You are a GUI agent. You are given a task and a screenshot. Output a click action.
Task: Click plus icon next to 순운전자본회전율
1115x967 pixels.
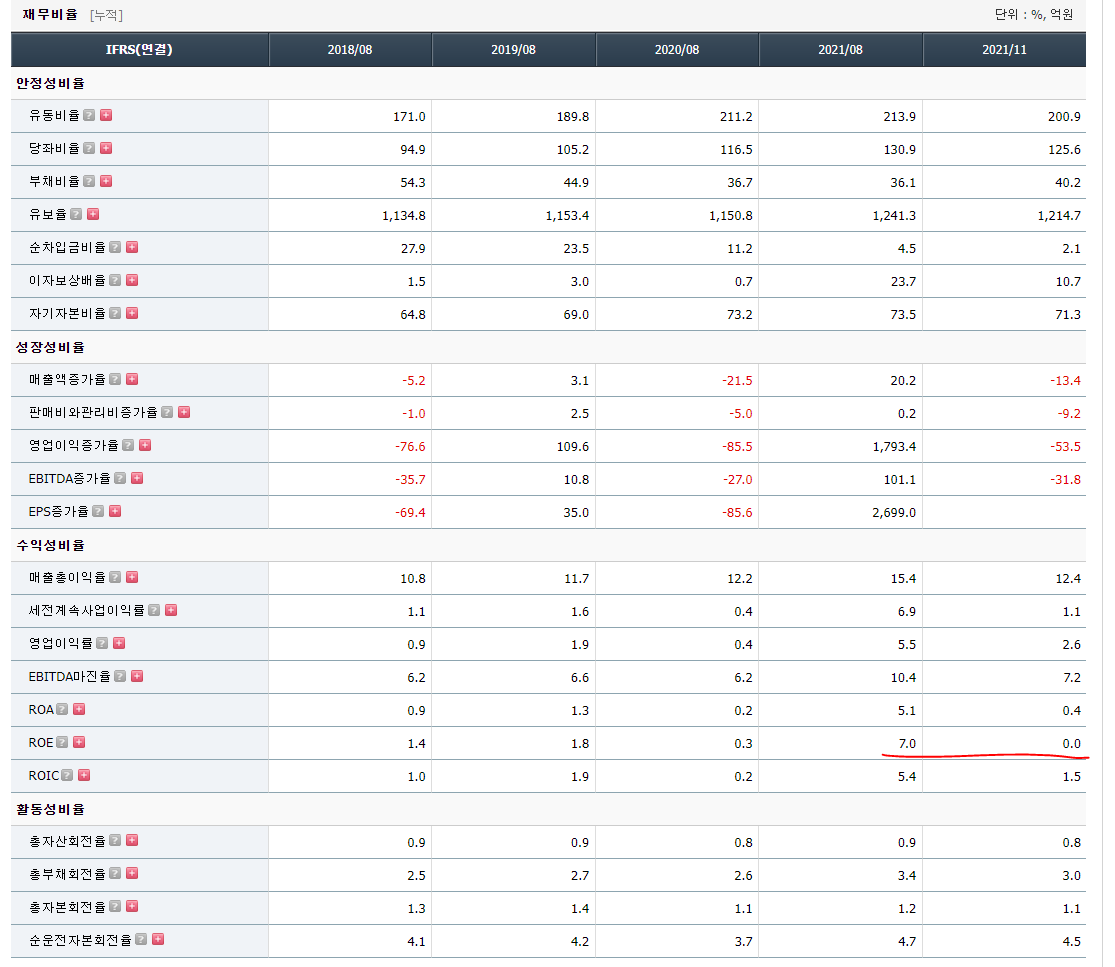pos(159,940)
